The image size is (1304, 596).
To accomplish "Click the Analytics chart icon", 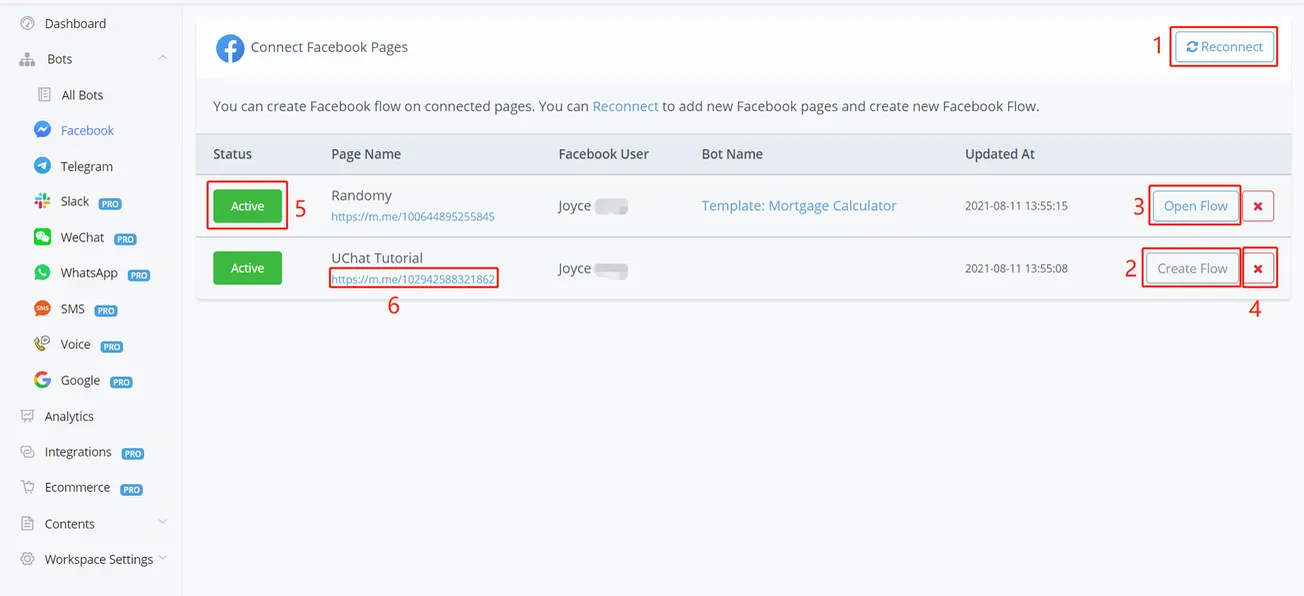I will pyautogui.click(x=27, y=416).
